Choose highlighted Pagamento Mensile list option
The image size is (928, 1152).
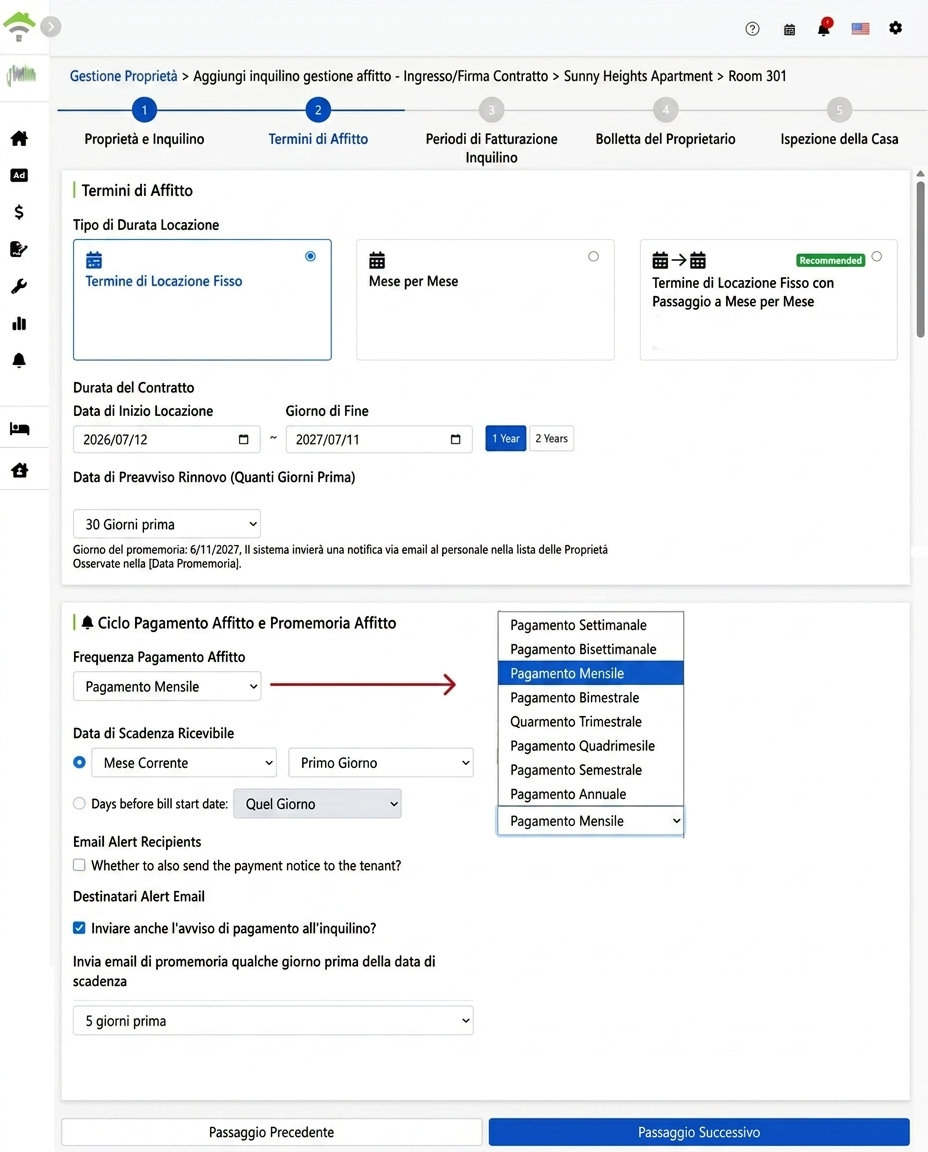(x=591, y=673)
